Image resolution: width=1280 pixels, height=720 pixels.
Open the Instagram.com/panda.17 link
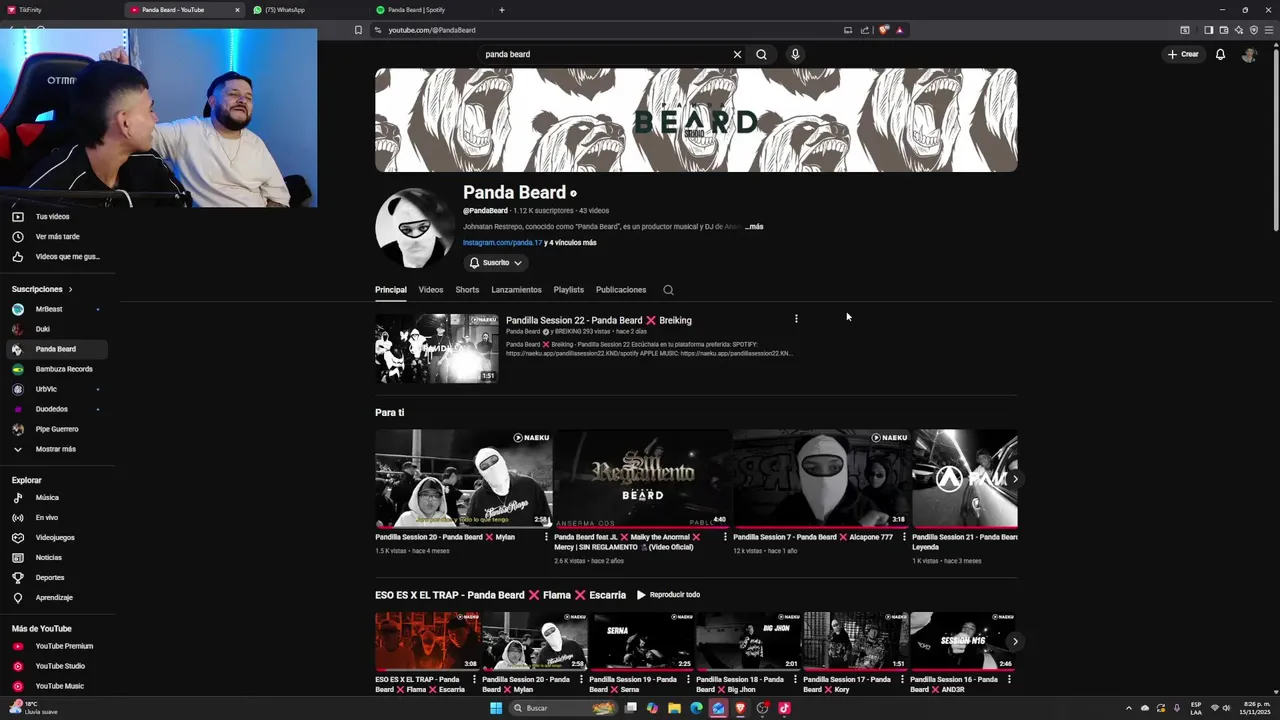coord(502,243)
